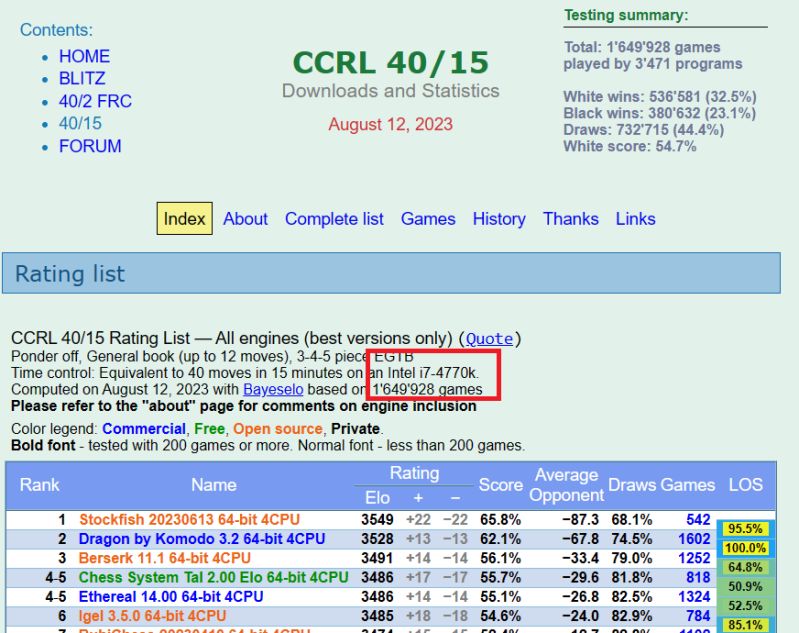Click the Score column header
This screenshot has width=799, height=633.
[x=500, y=485]
